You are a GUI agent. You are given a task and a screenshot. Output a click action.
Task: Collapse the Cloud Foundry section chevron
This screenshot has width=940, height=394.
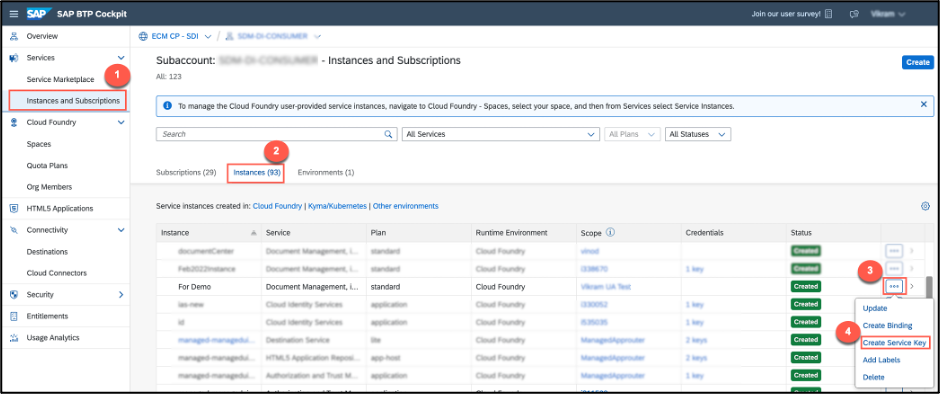[120, 122]
